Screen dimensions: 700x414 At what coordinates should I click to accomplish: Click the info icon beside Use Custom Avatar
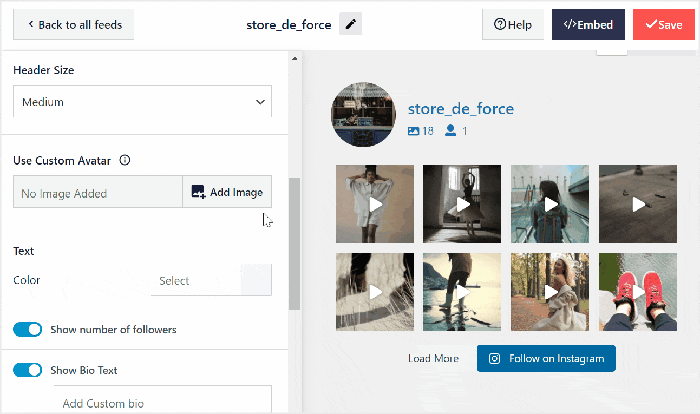pos(125,160)
